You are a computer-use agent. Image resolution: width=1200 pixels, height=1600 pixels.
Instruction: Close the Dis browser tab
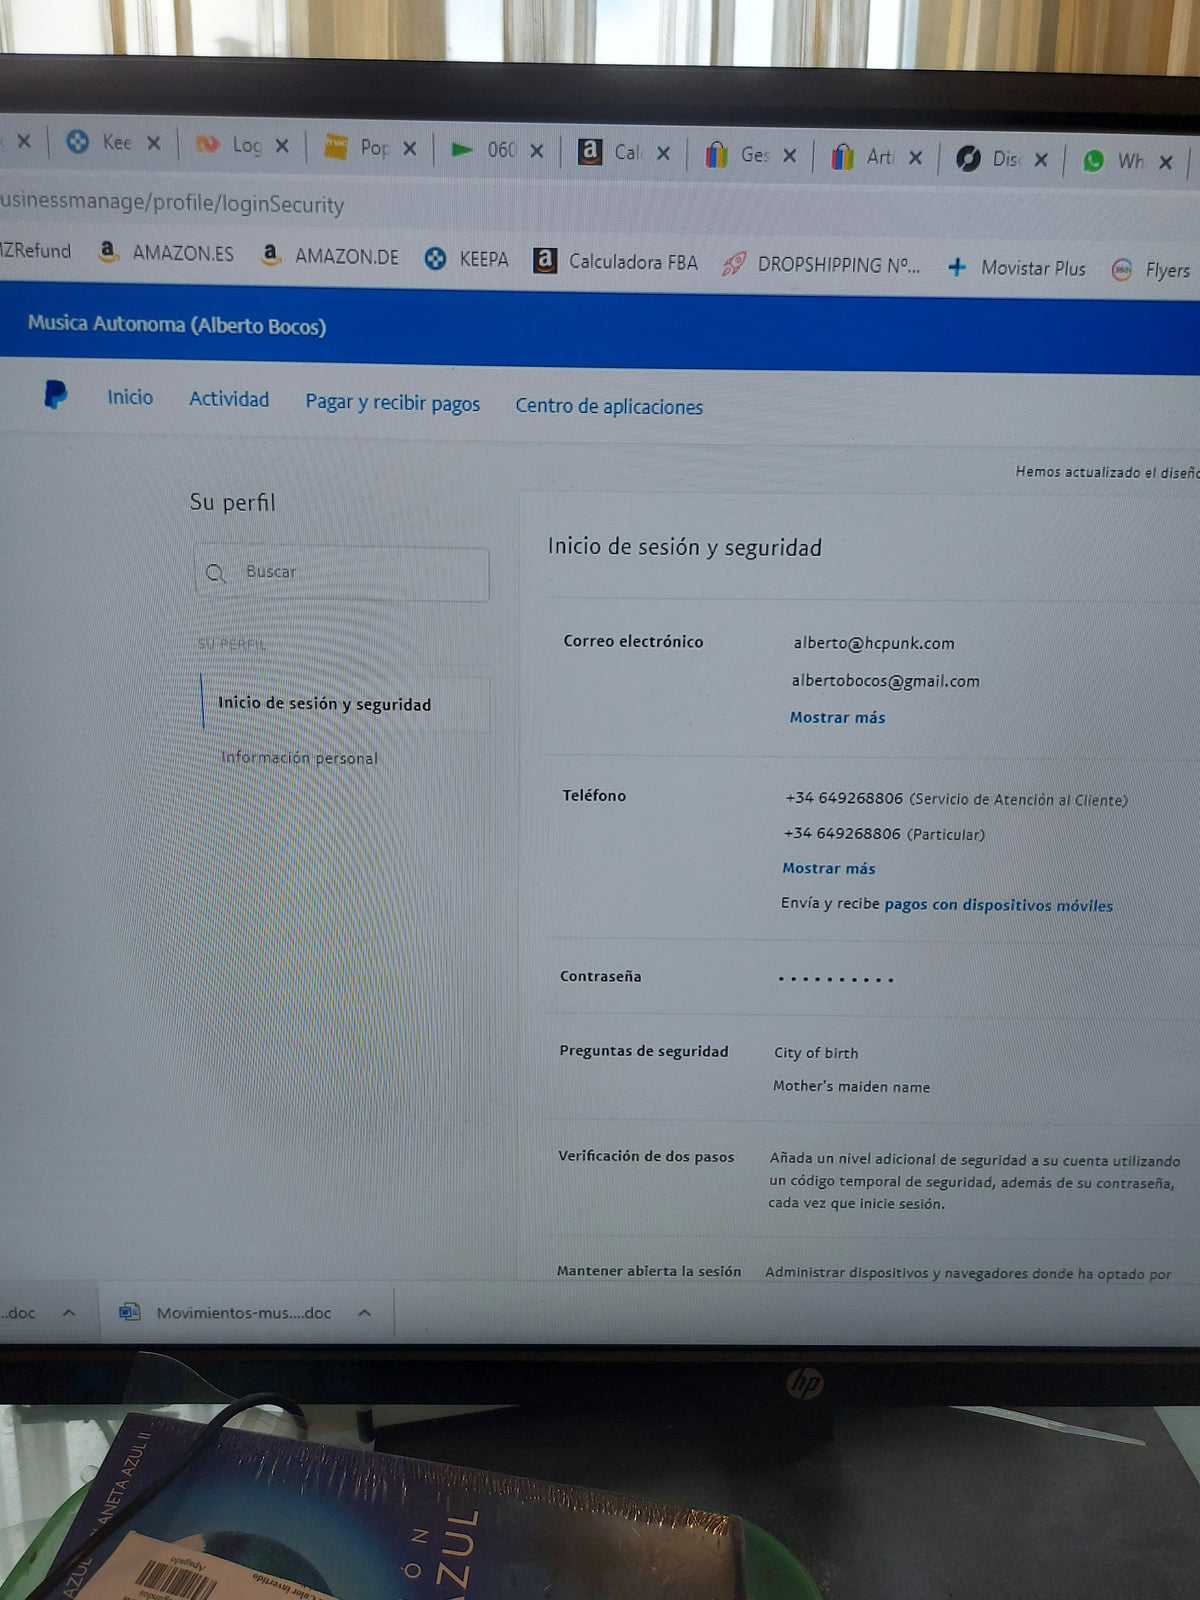(1041, 160)
